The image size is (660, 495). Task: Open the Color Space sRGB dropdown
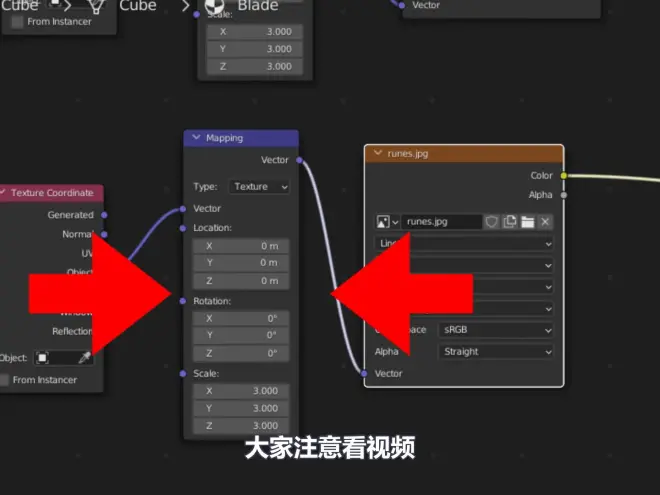[x=495, y=330]
